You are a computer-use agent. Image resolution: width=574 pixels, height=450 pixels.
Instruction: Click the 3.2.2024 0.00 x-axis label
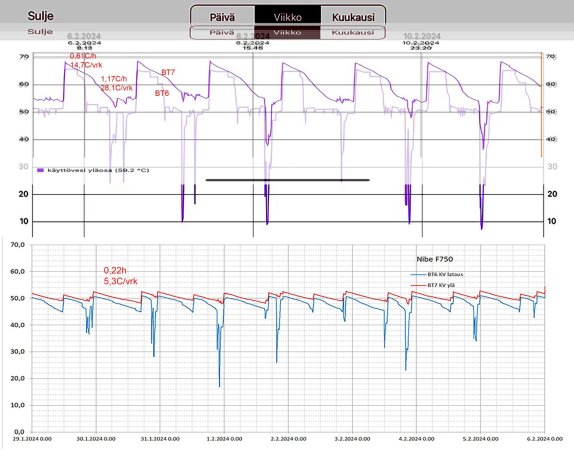coord(353,439)
